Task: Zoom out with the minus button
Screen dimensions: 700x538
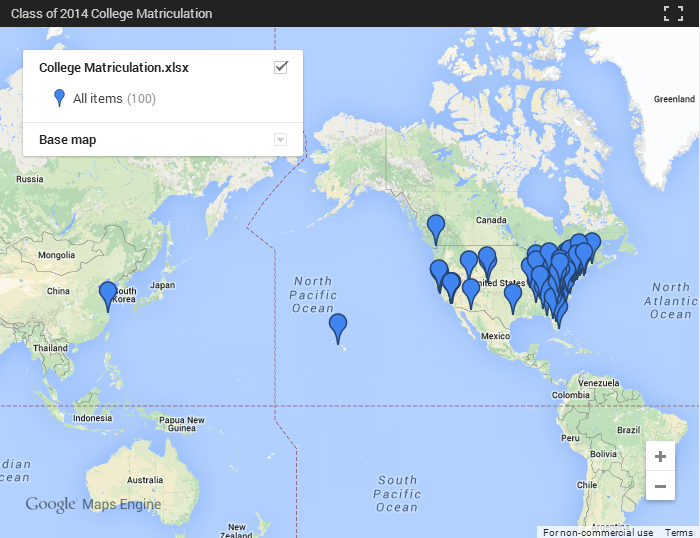Action: pyautogui.click(x=660, y=486)
